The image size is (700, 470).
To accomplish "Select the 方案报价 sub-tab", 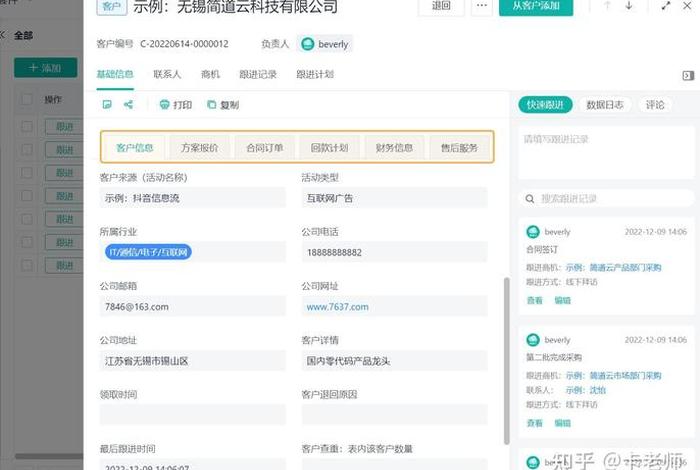I will [x=200, y=148].
